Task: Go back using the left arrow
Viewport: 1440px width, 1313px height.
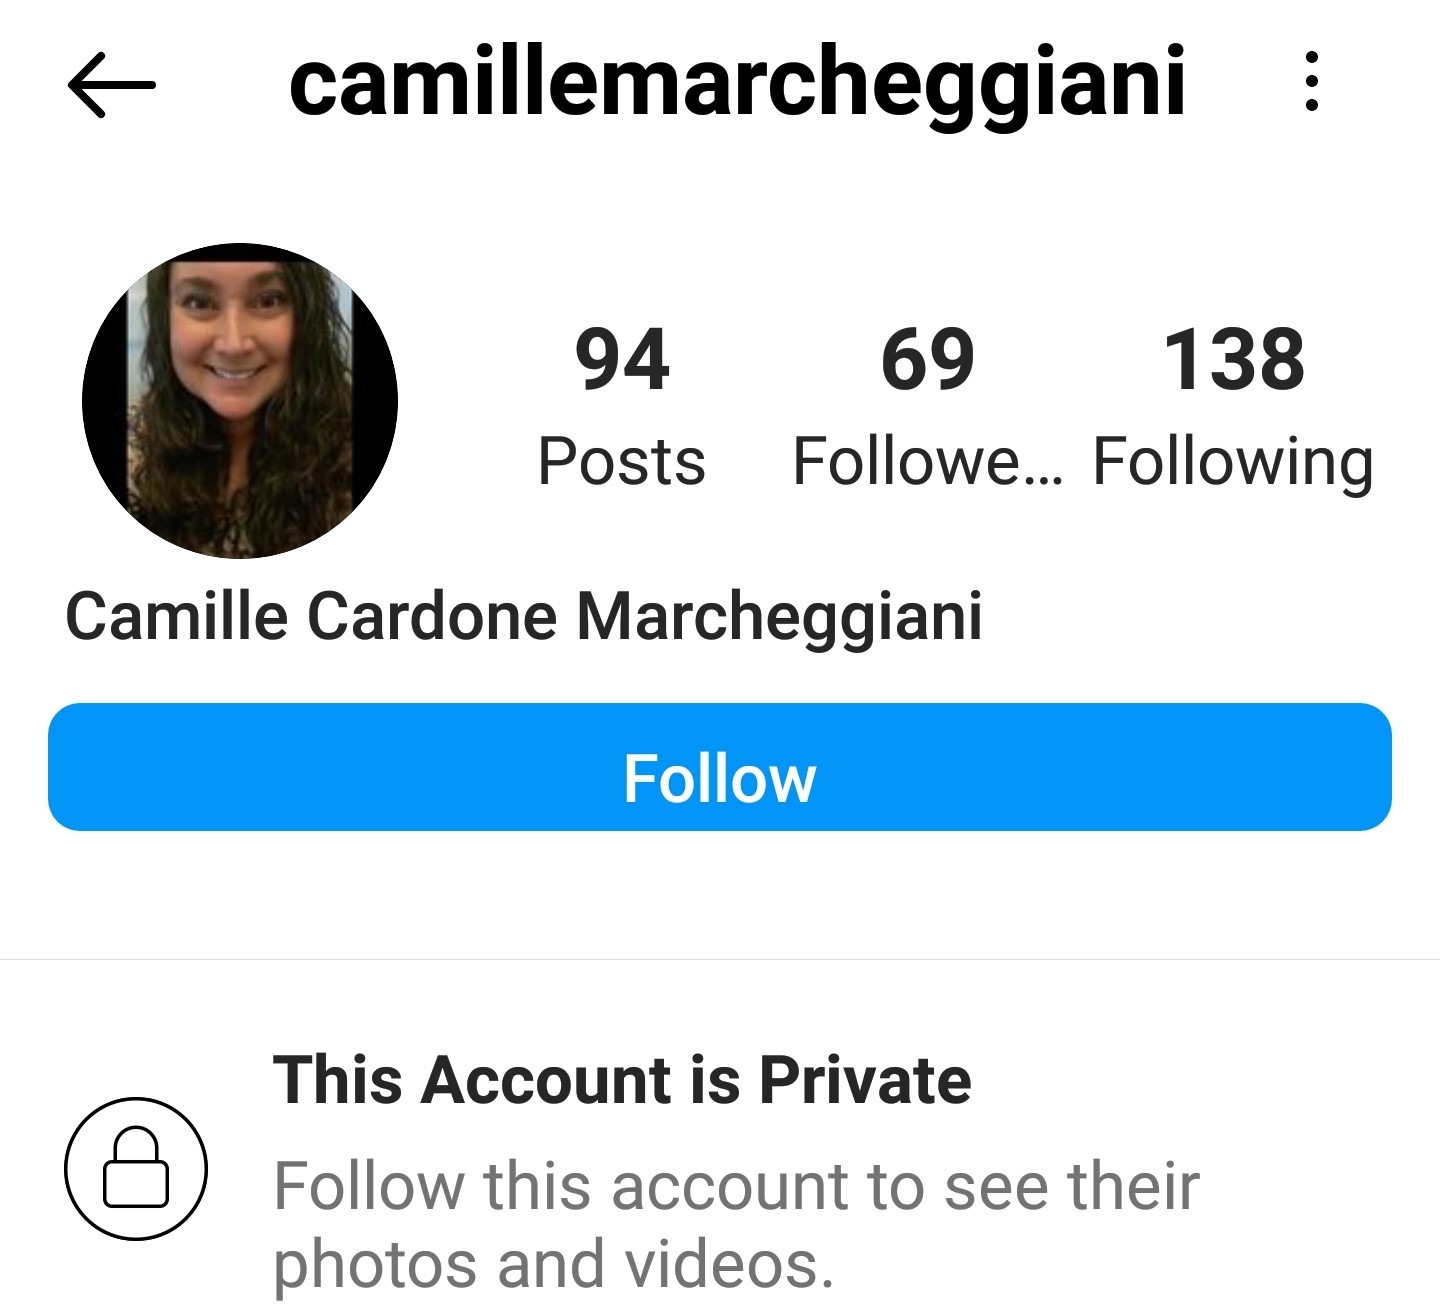Action: 112,84
